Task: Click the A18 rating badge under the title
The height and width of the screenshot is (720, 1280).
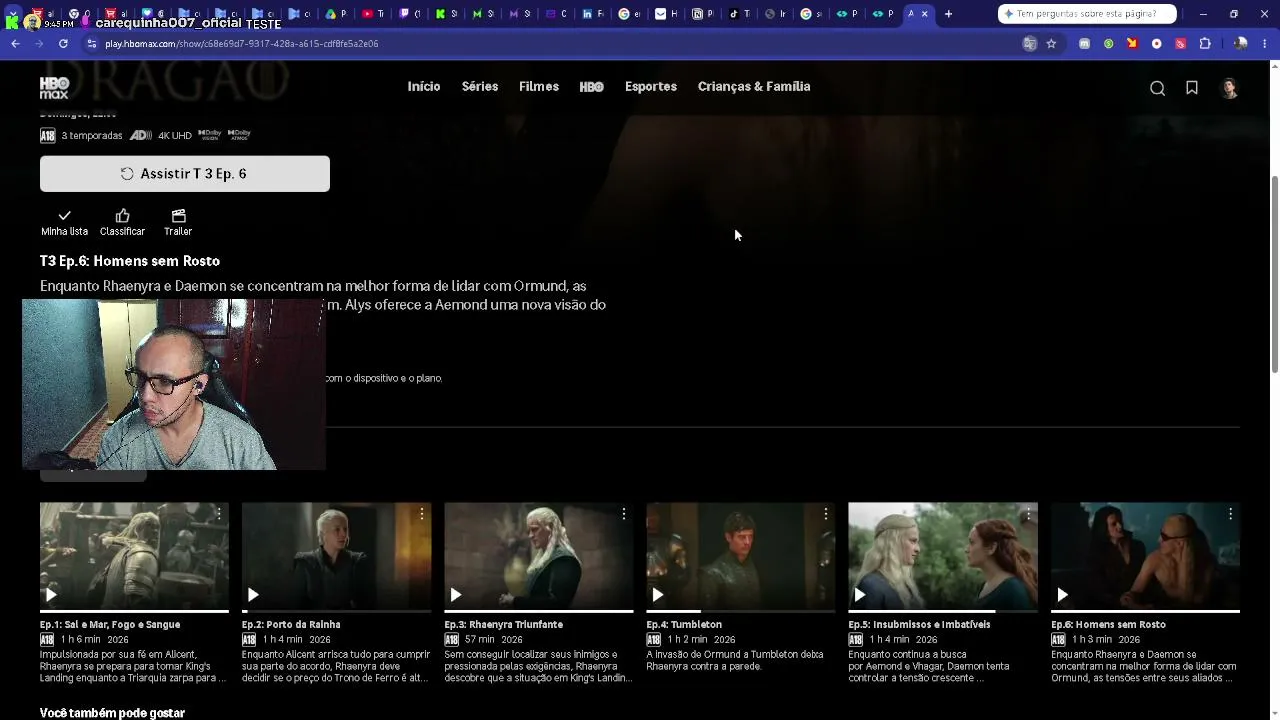Action: click(48, 136)
